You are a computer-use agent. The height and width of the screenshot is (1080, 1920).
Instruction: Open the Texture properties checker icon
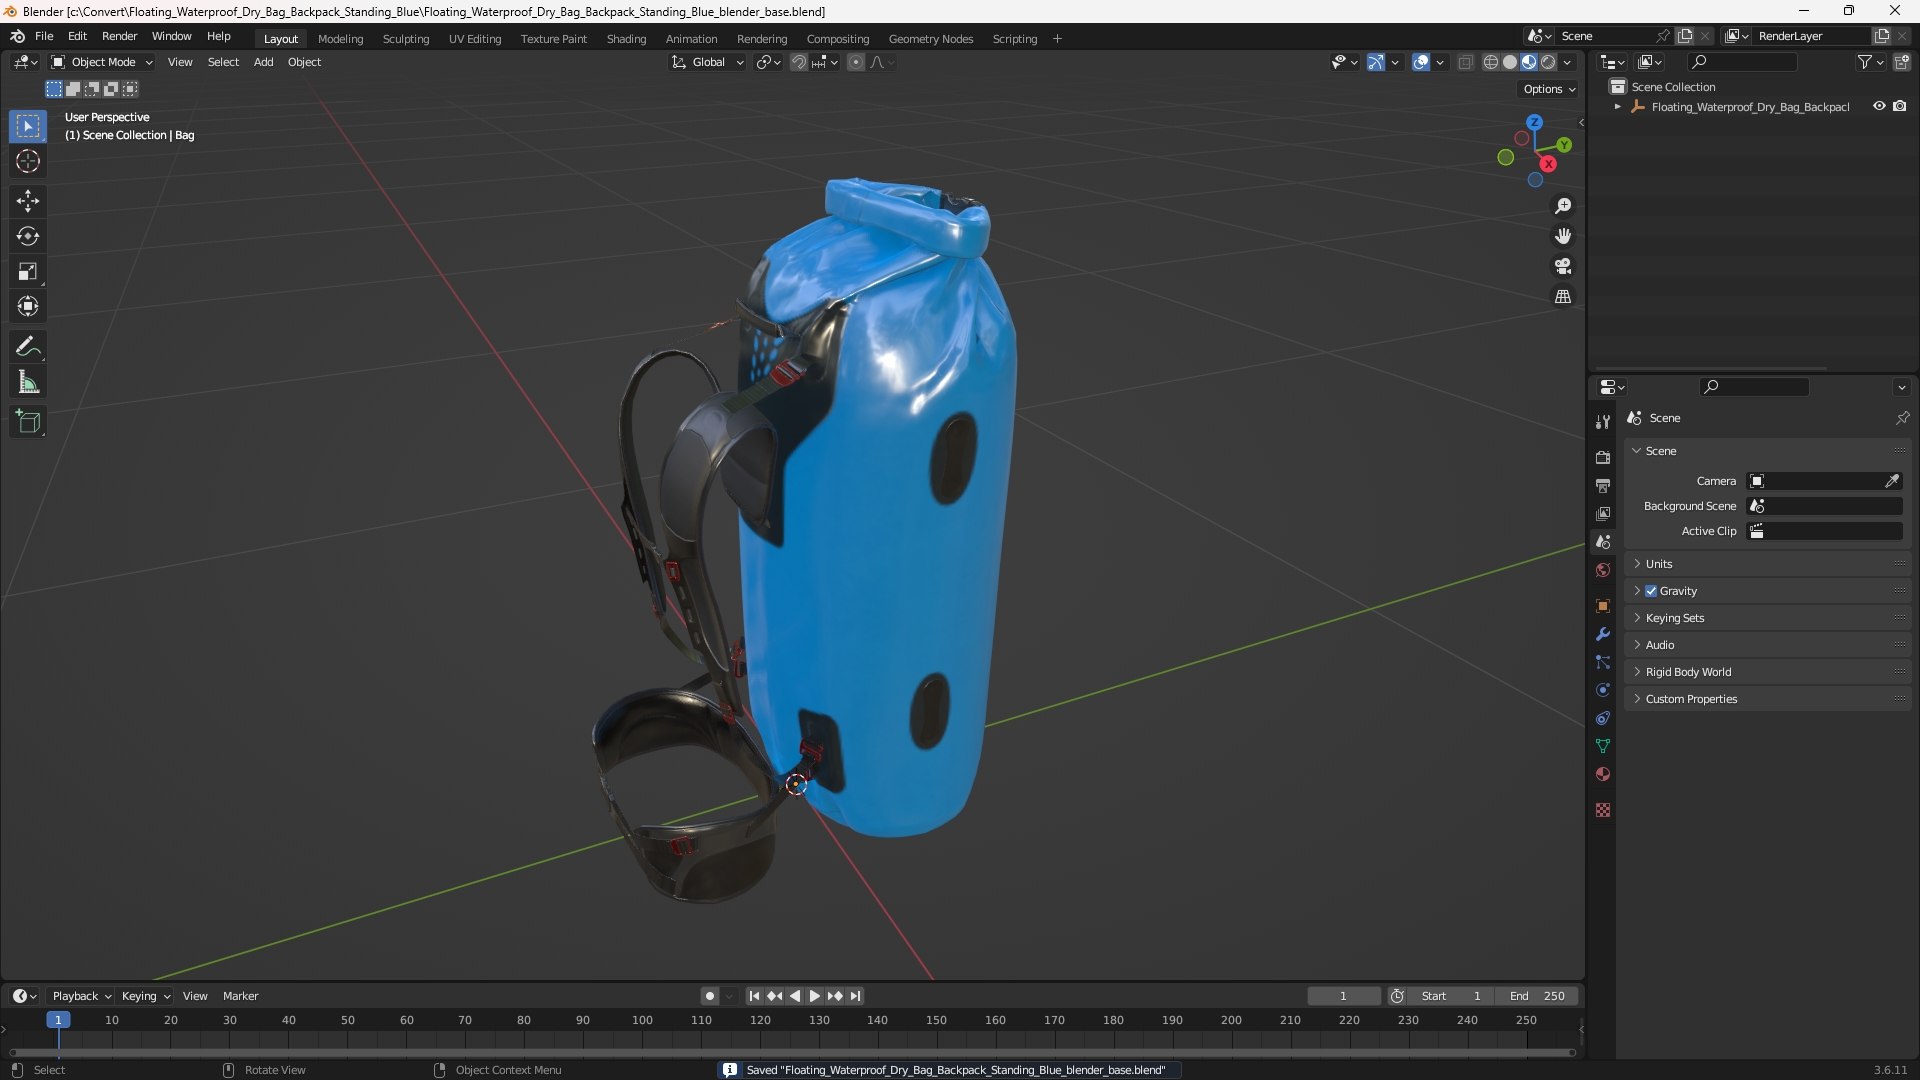[x=1603, y=810]
